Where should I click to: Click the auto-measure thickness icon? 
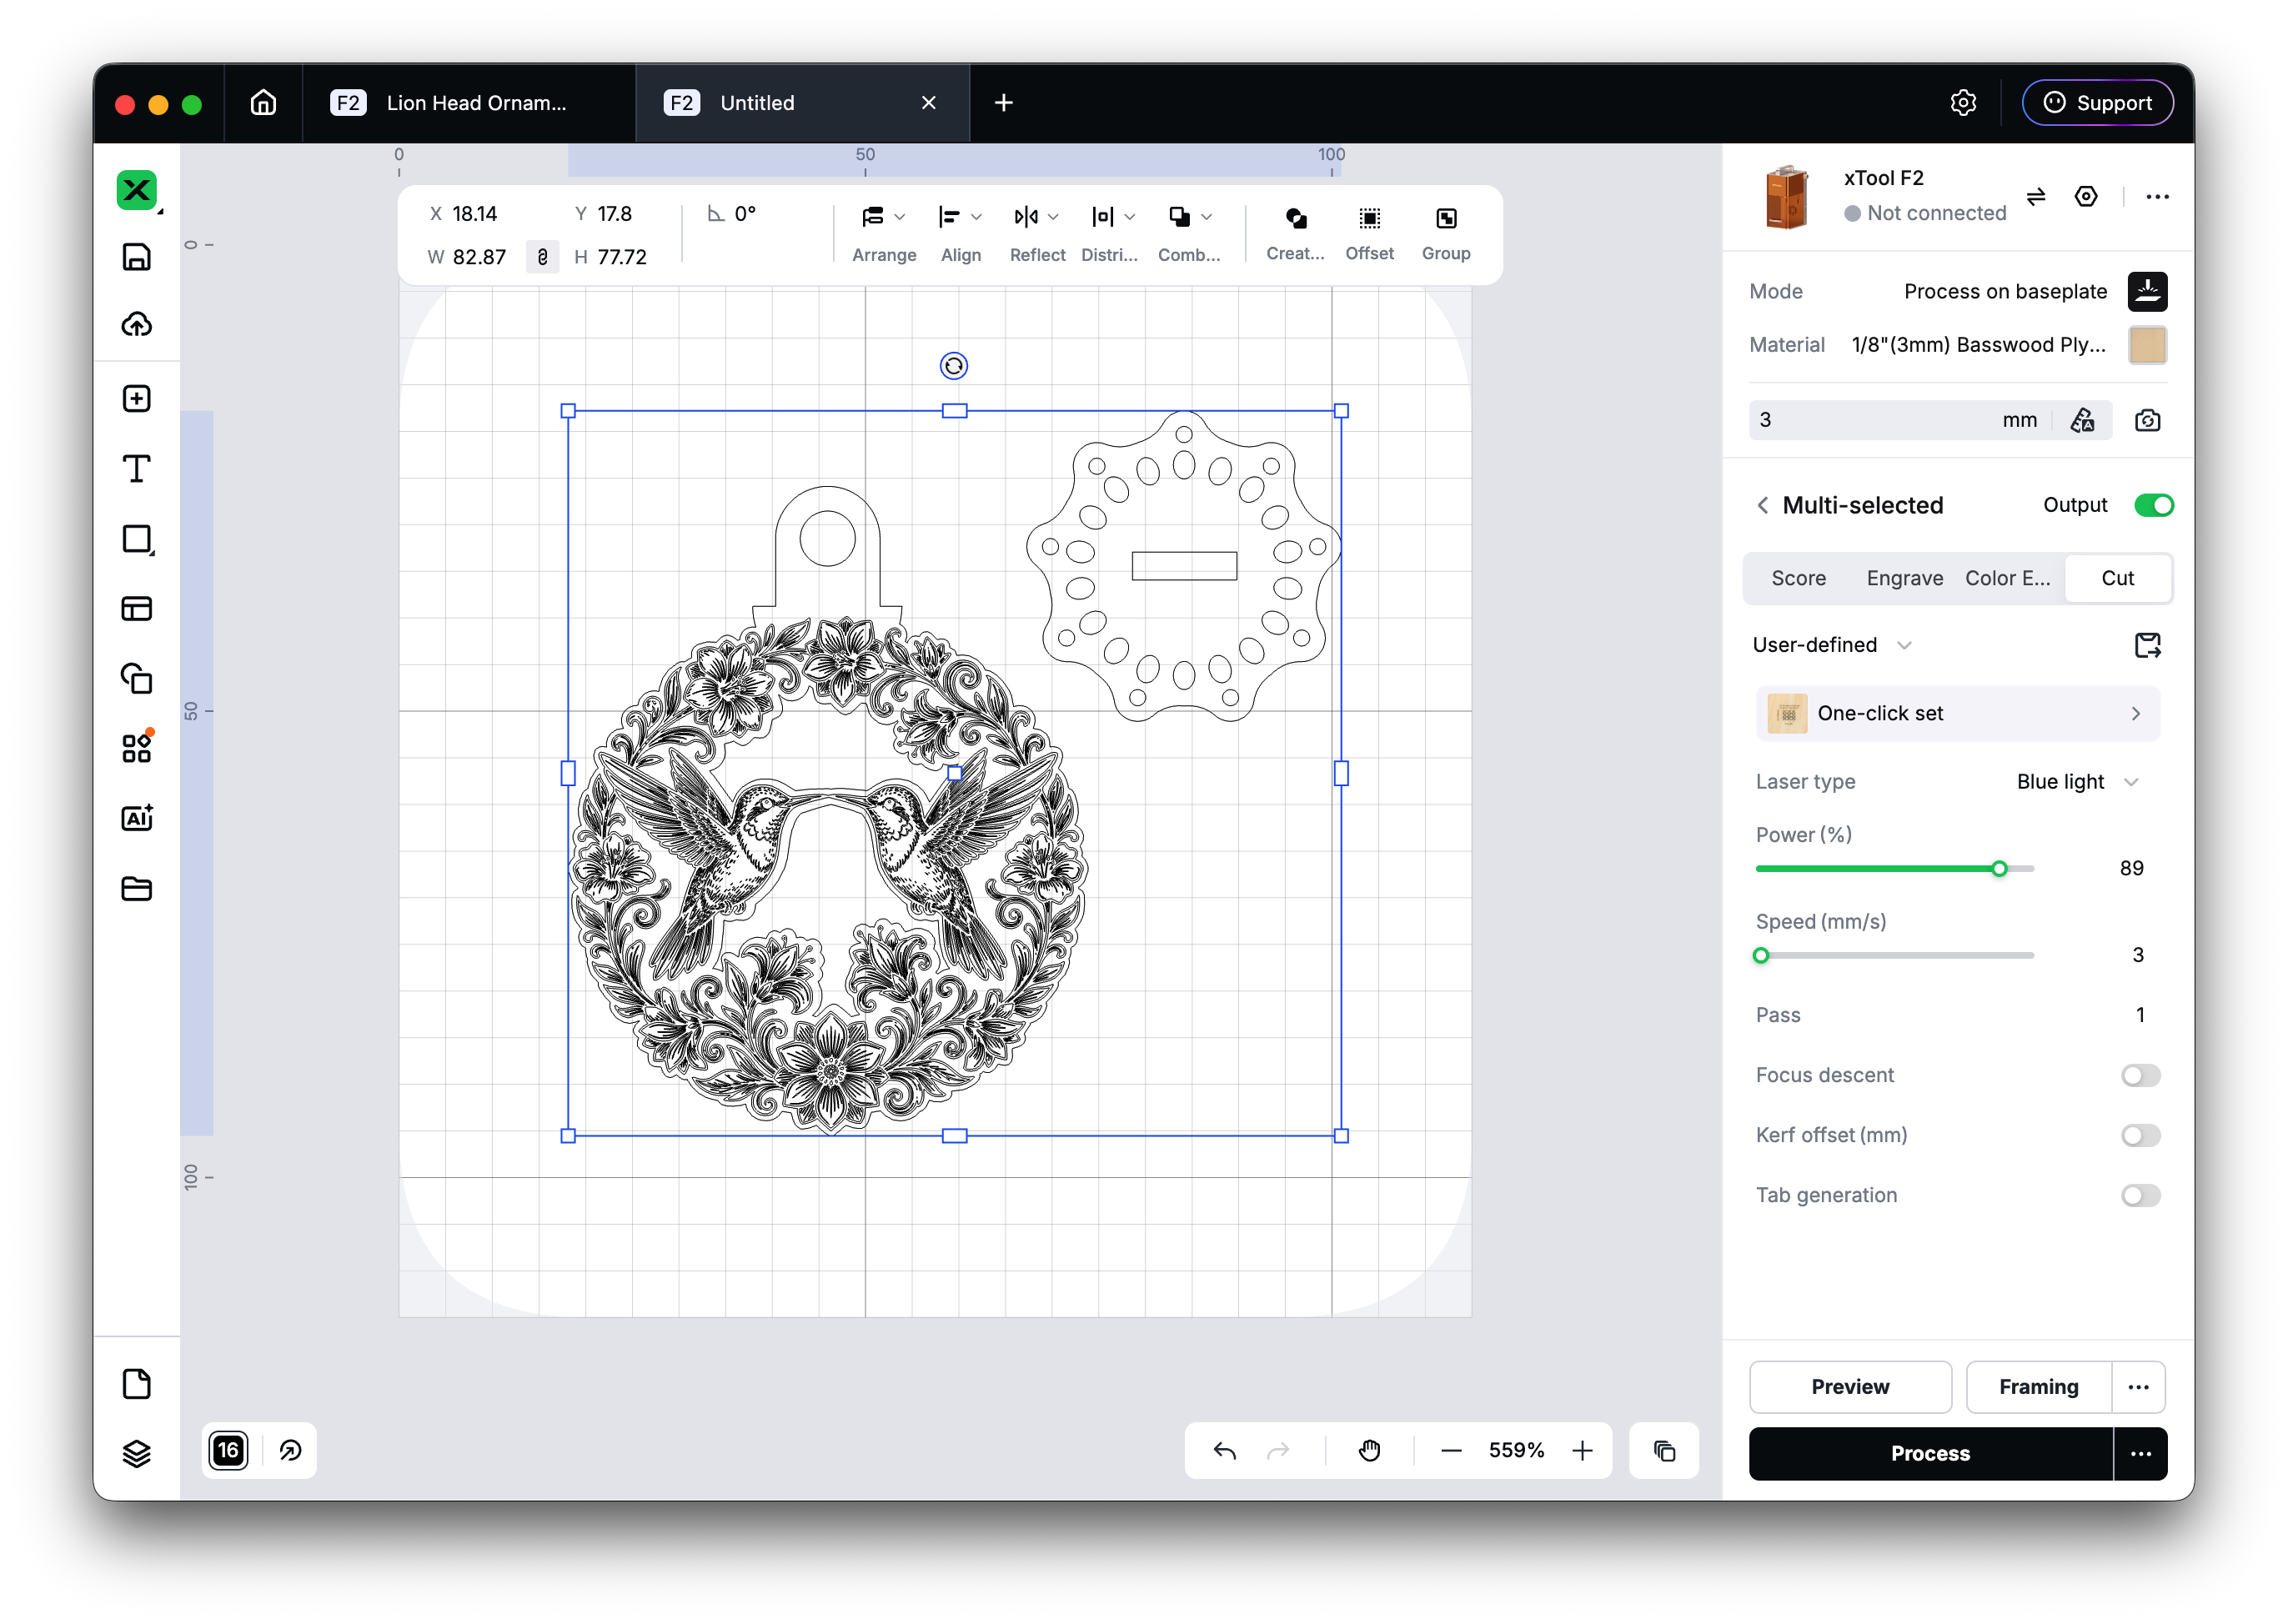(2083, 420)
